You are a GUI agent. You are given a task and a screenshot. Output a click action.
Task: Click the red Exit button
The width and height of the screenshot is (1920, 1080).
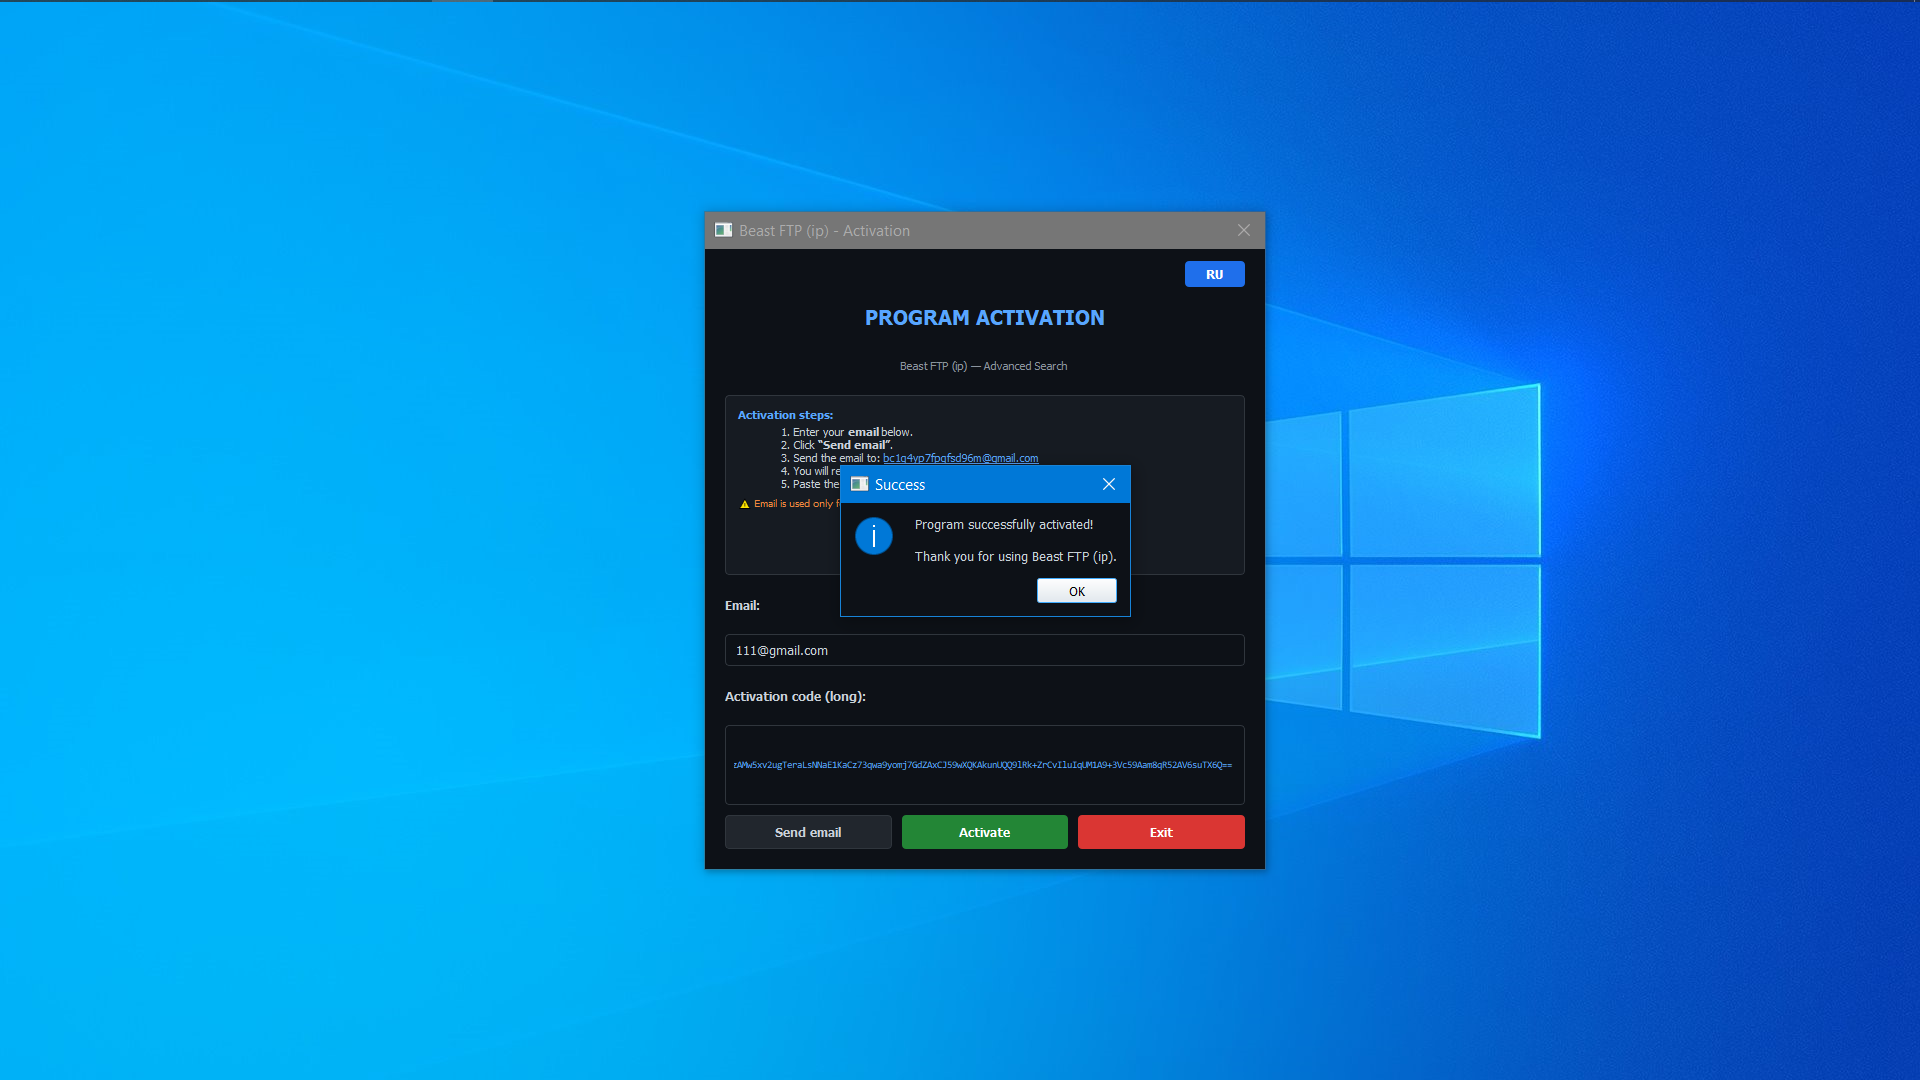(1160, 832)
